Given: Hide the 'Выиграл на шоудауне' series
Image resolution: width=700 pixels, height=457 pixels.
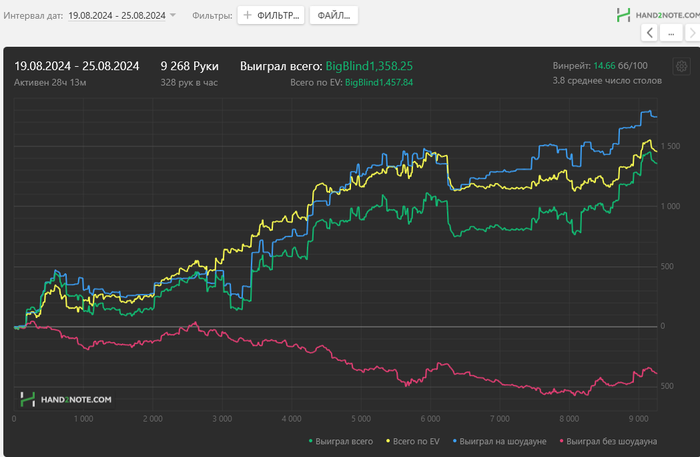Looking at the screenshot, I should tap(505, 441).
